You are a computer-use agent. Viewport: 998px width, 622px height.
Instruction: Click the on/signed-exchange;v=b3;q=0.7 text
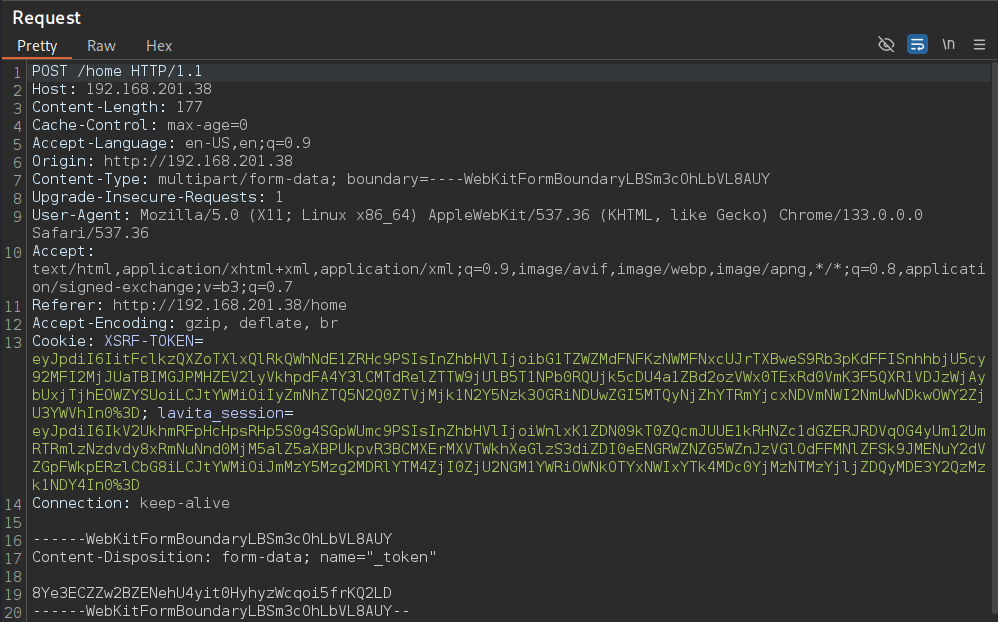162,287
